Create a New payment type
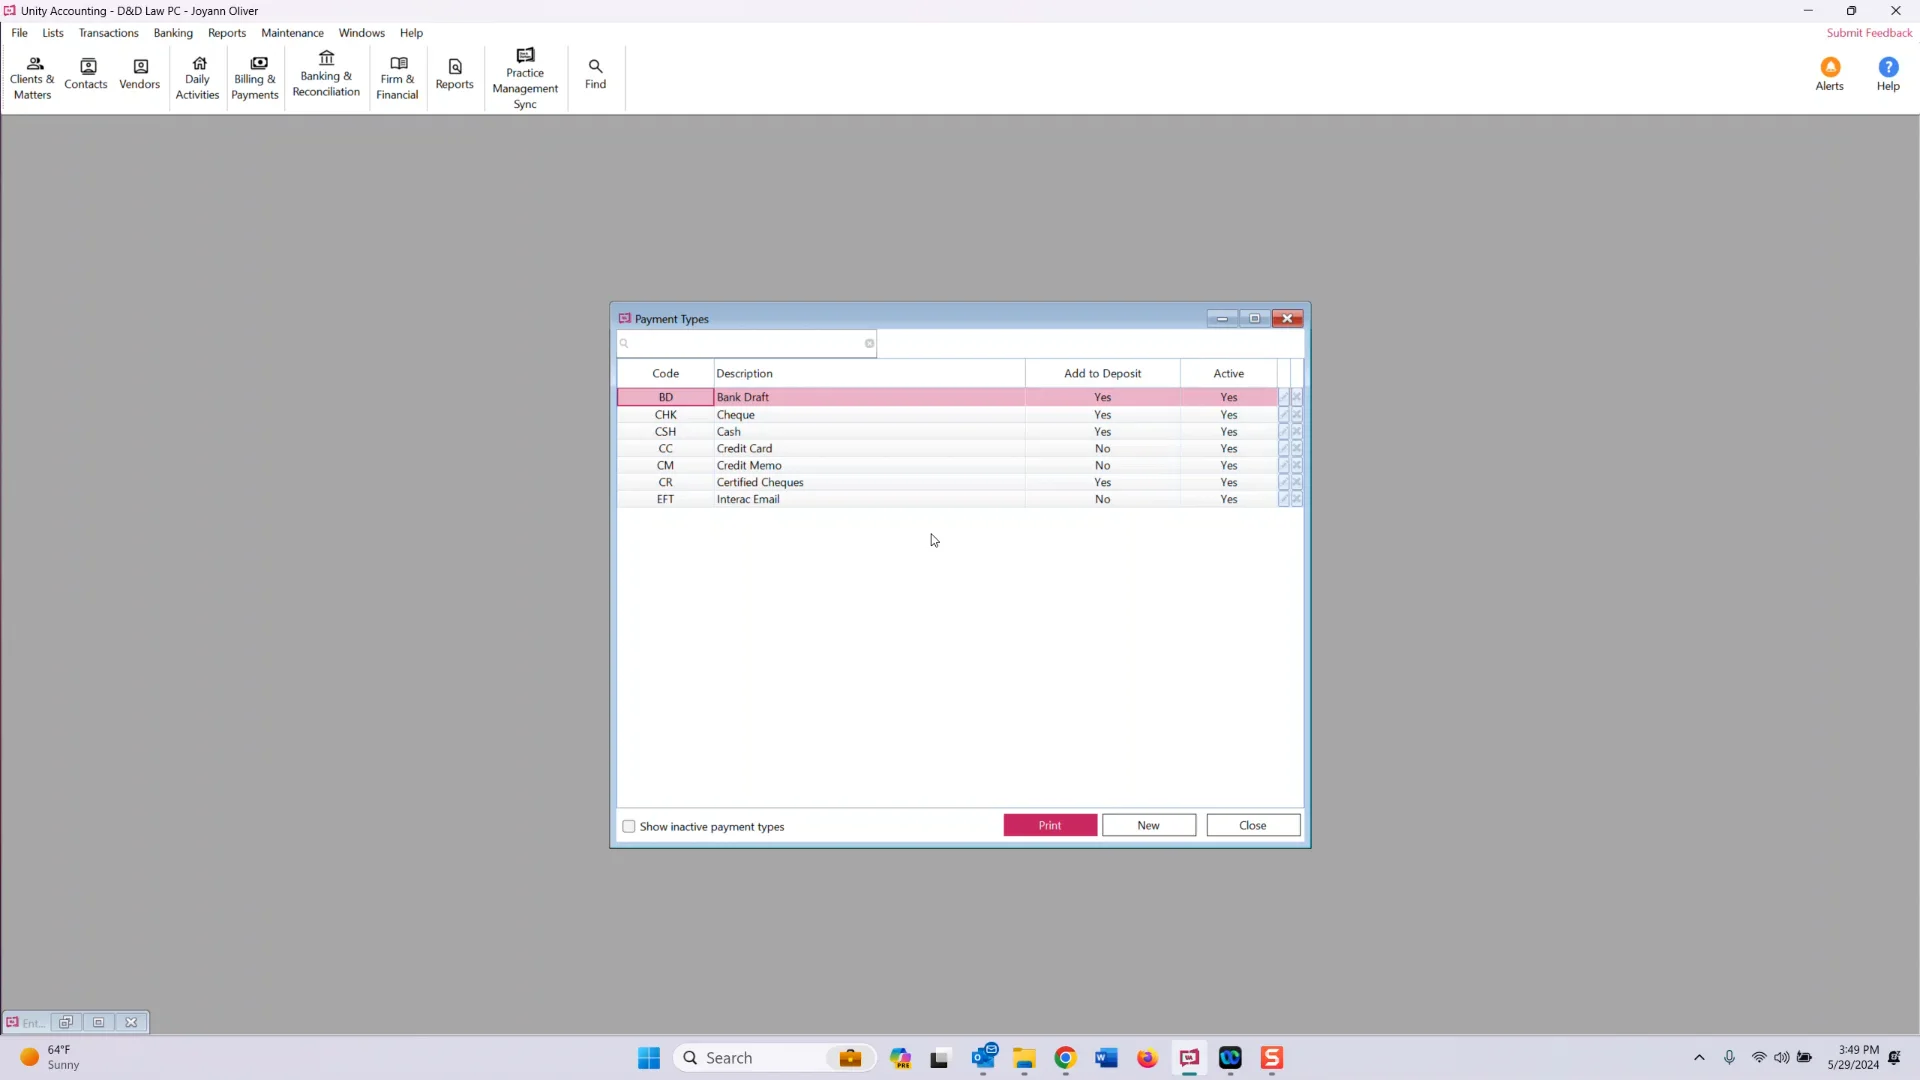1920x1080 pixels. click(1148, 825)
